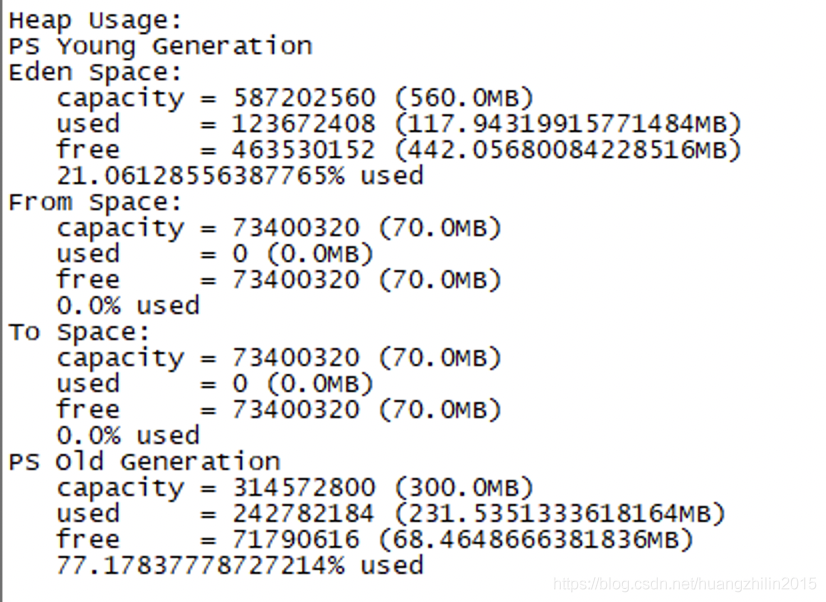The height and width of the screenshot is (602, 826).
Task: Click Eden free value 463530152
Action: click(x=304, y=150)
